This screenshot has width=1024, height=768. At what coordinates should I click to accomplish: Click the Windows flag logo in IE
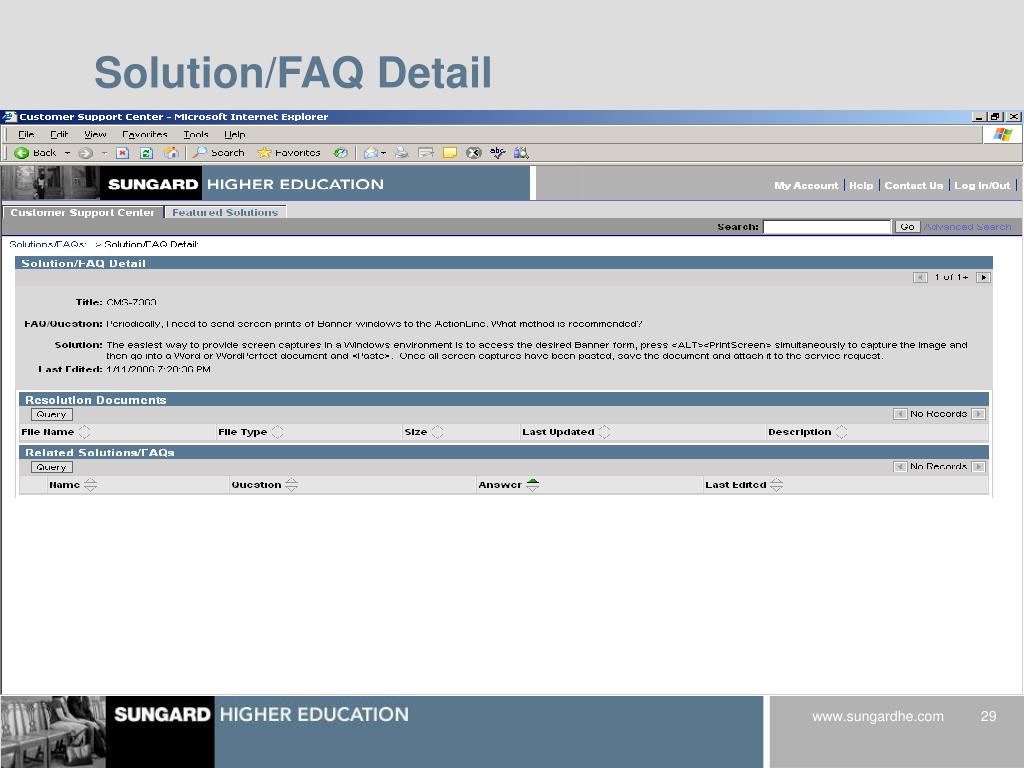pyautogui.click(x=1002, y=135)
